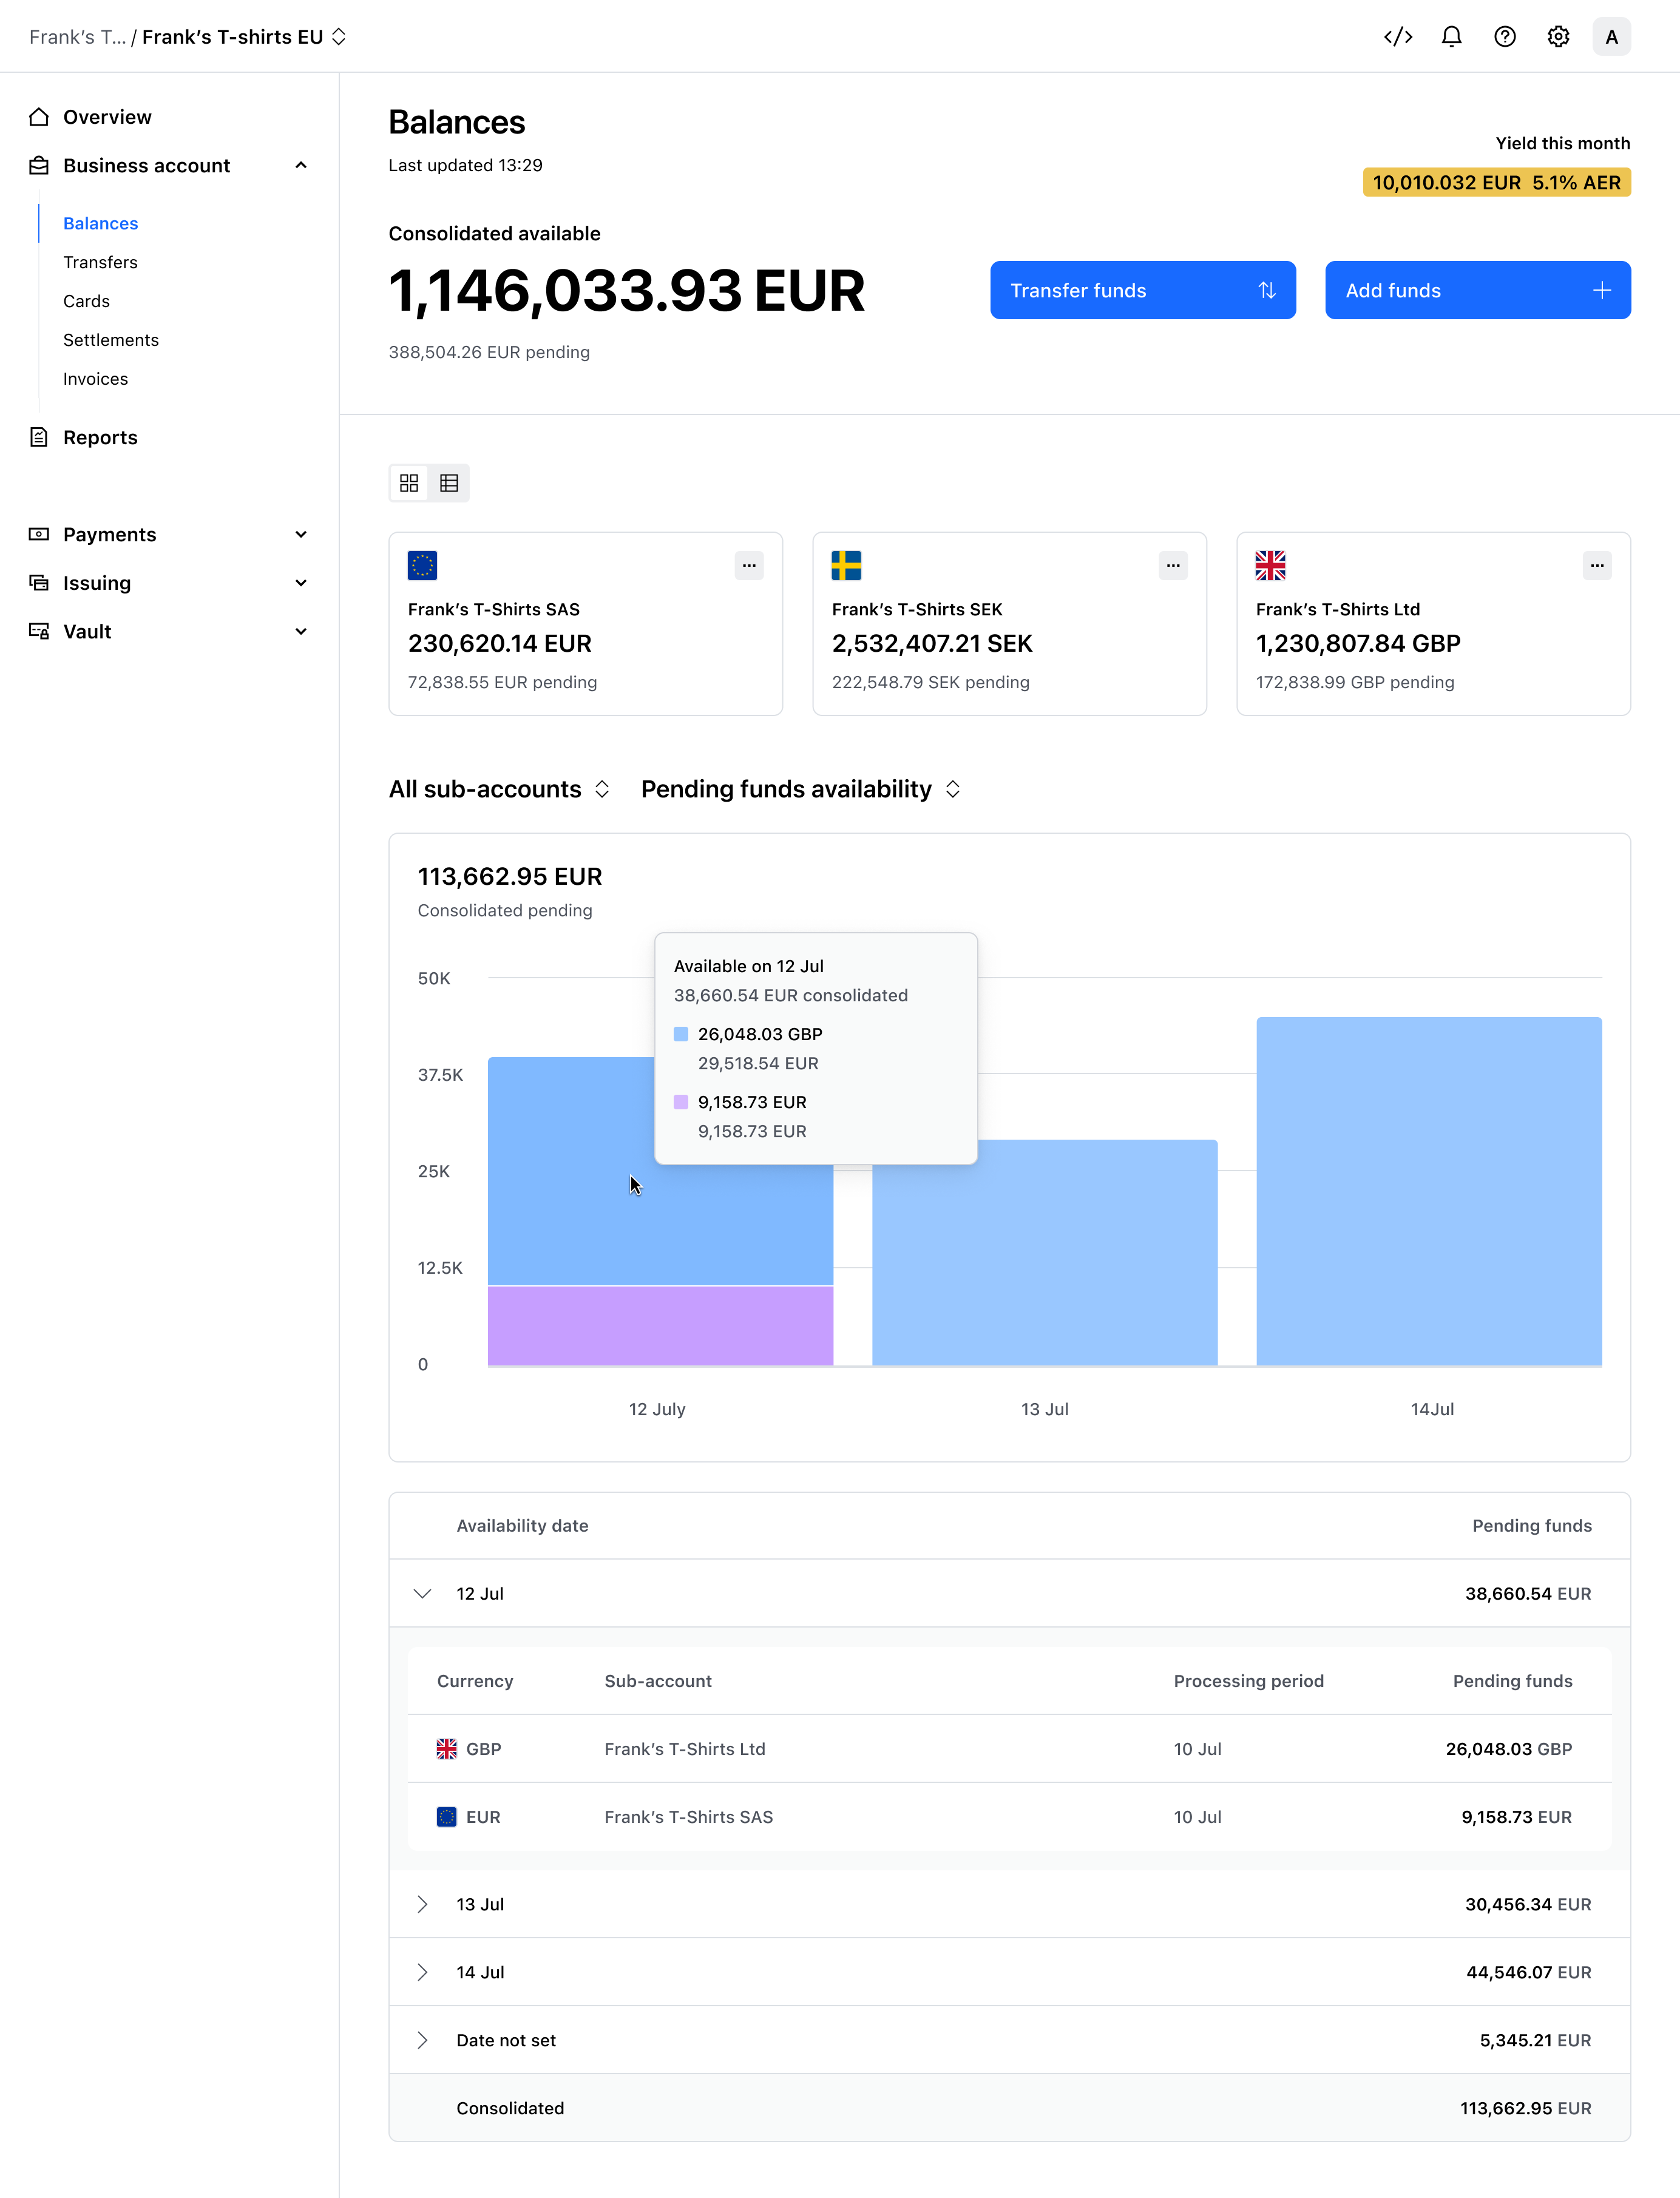Image resolution: width=1680 pixels, height=2198 pixels.
Task: Click the 13 Jul chart bar
Action: tap(1044, 1252)
